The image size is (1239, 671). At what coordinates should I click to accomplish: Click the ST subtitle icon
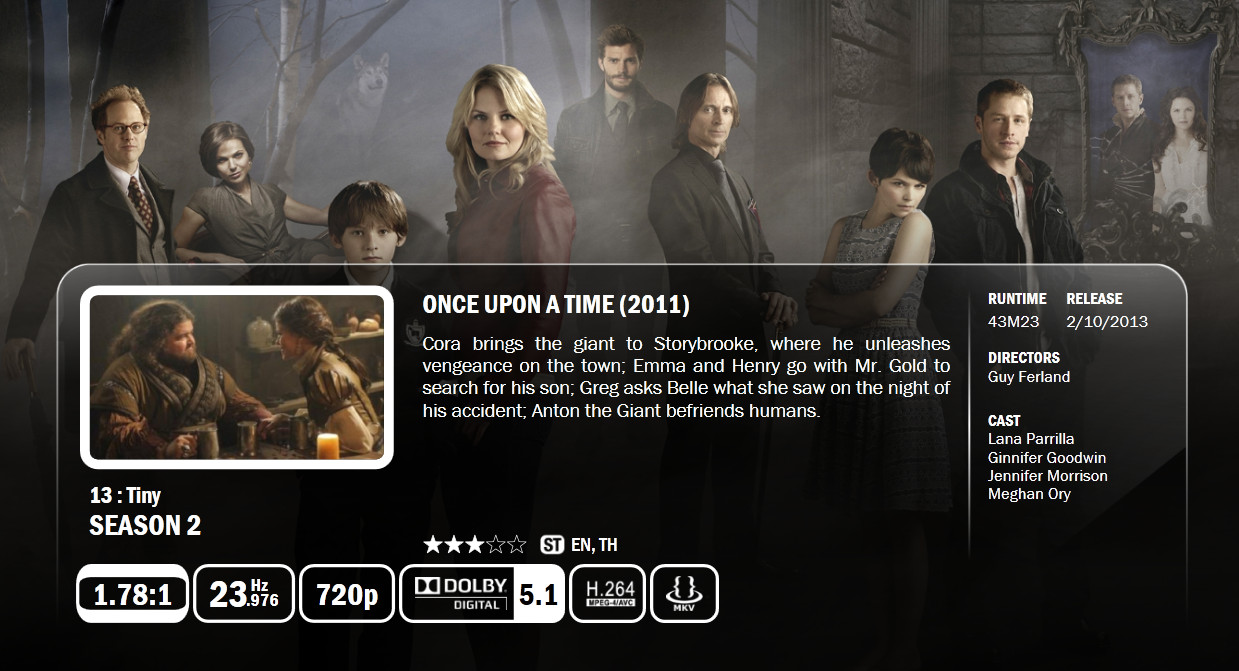[551, 545]
